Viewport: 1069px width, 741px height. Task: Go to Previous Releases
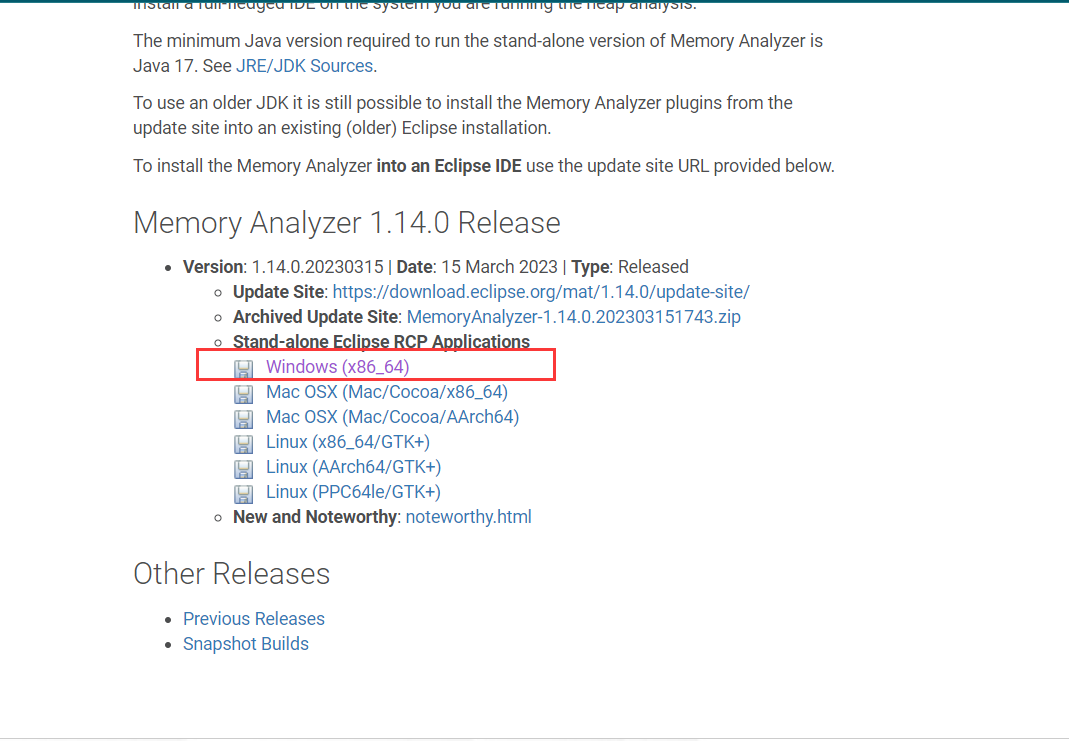pos(253,619)
